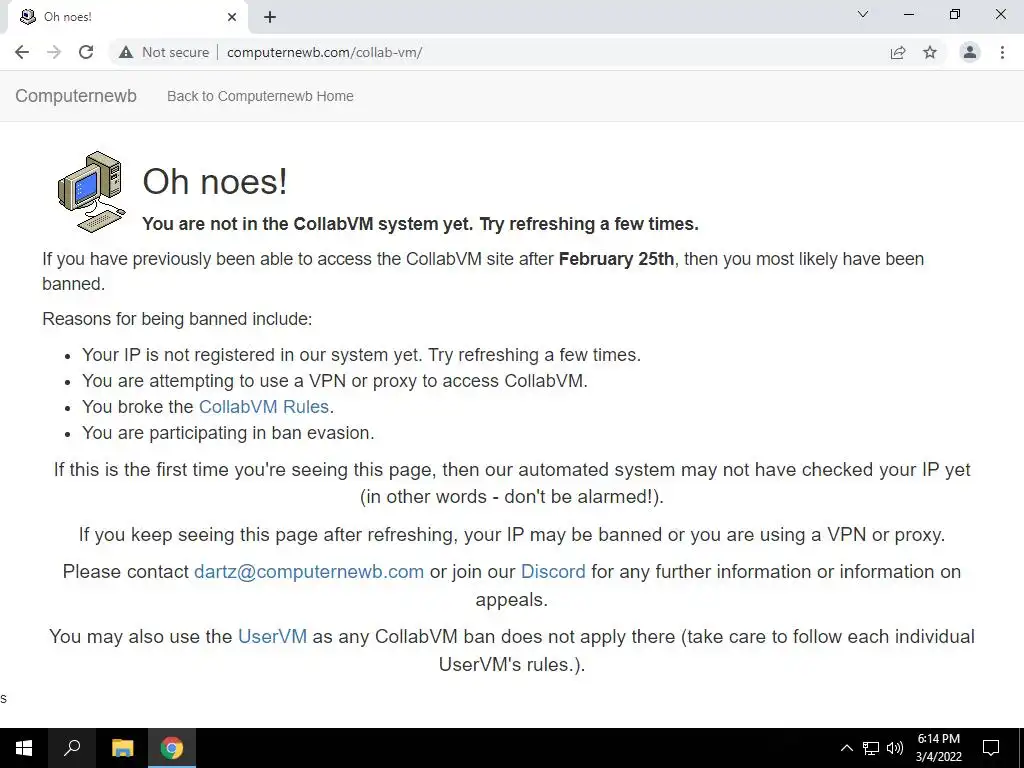Click the browser forward arrow
This screenshot has width=1024, height=768.
tap(54, 52)
